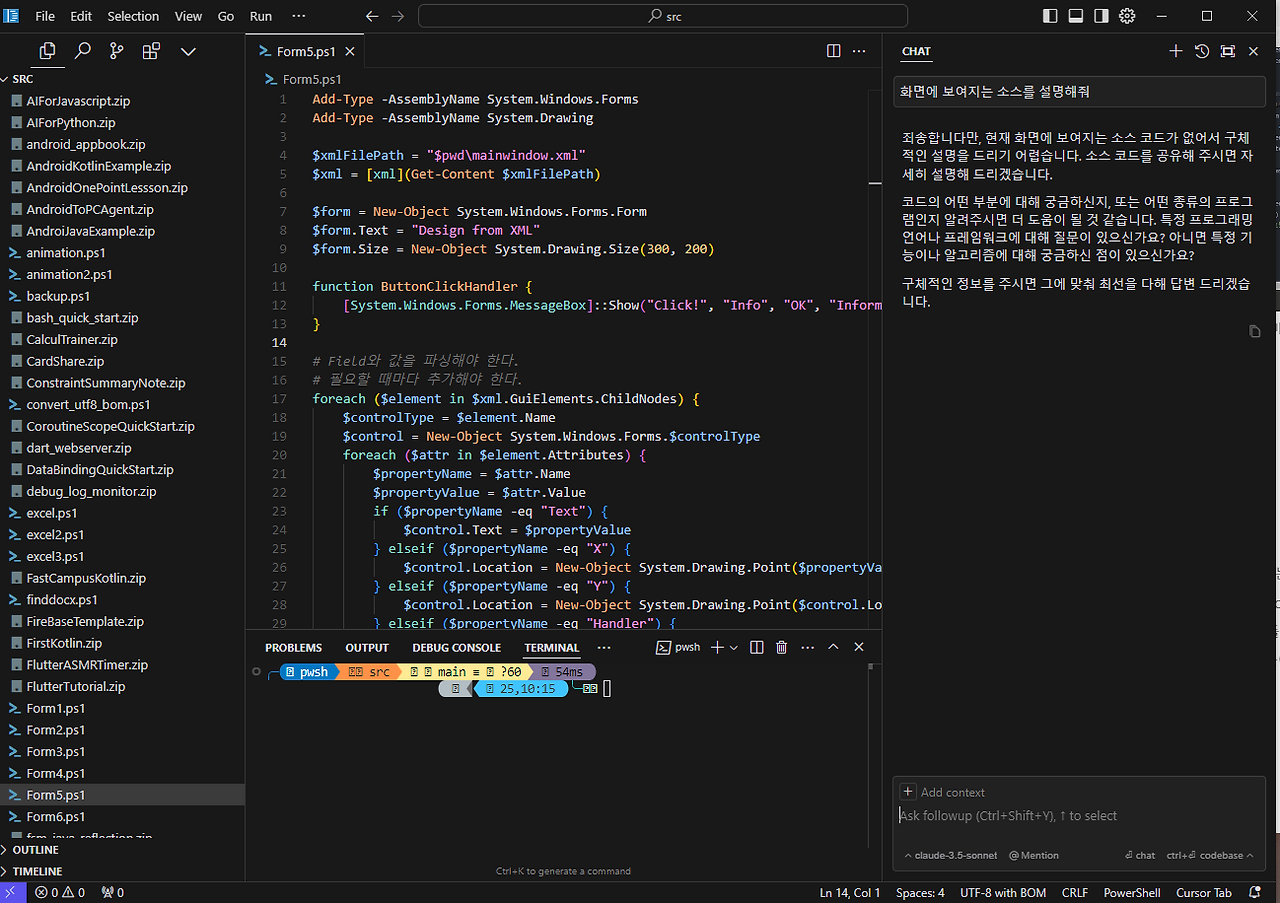
Task: Start a new chat with plus icon
Action: 1176,51
